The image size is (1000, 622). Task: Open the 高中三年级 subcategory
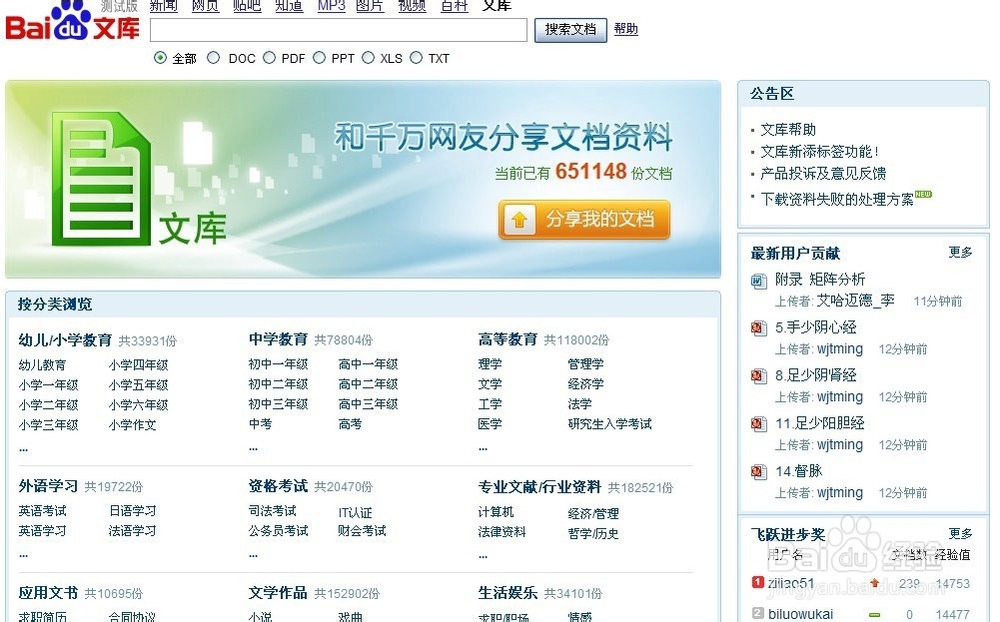pos(368,404)
